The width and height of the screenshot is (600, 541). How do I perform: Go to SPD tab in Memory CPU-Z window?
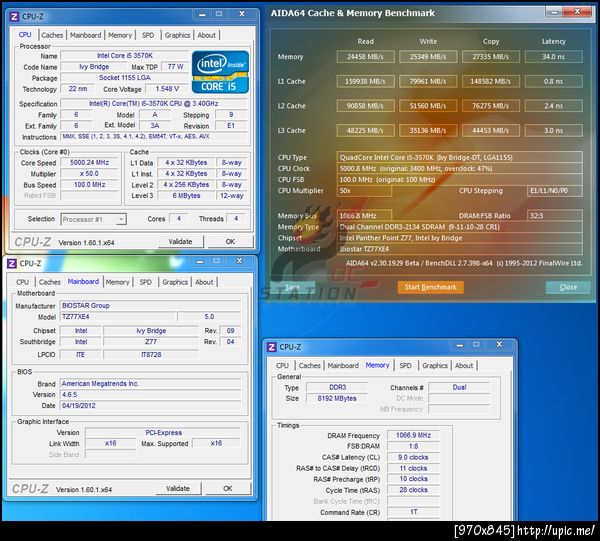click(x=405, y=365)
